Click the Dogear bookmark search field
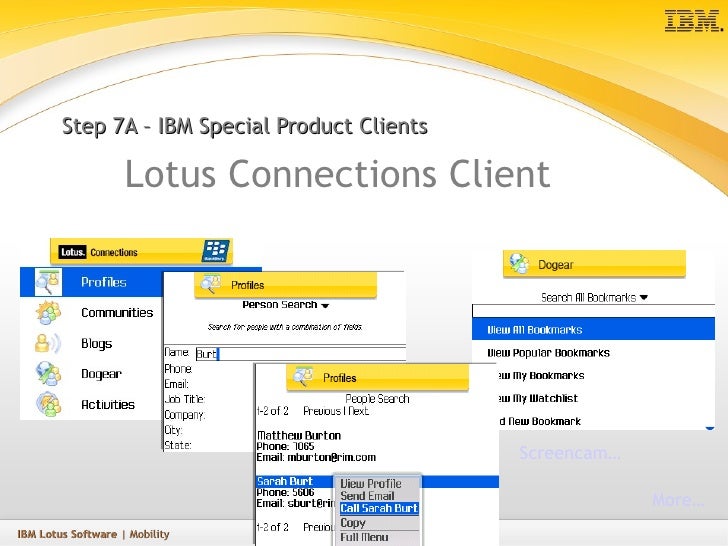Image resolution: width=728 pixels, height=546 pixels. coord(593,311)
